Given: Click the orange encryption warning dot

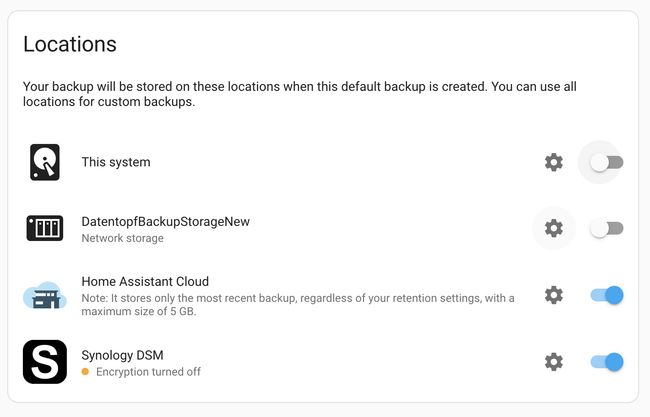Looking at the screenshot, I should click(85, 371).
